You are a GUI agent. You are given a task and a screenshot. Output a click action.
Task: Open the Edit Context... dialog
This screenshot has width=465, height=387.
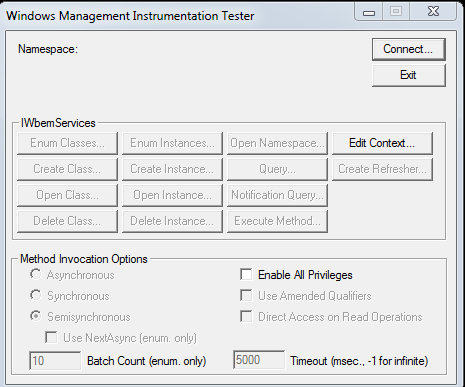click(x=382, y=143)
